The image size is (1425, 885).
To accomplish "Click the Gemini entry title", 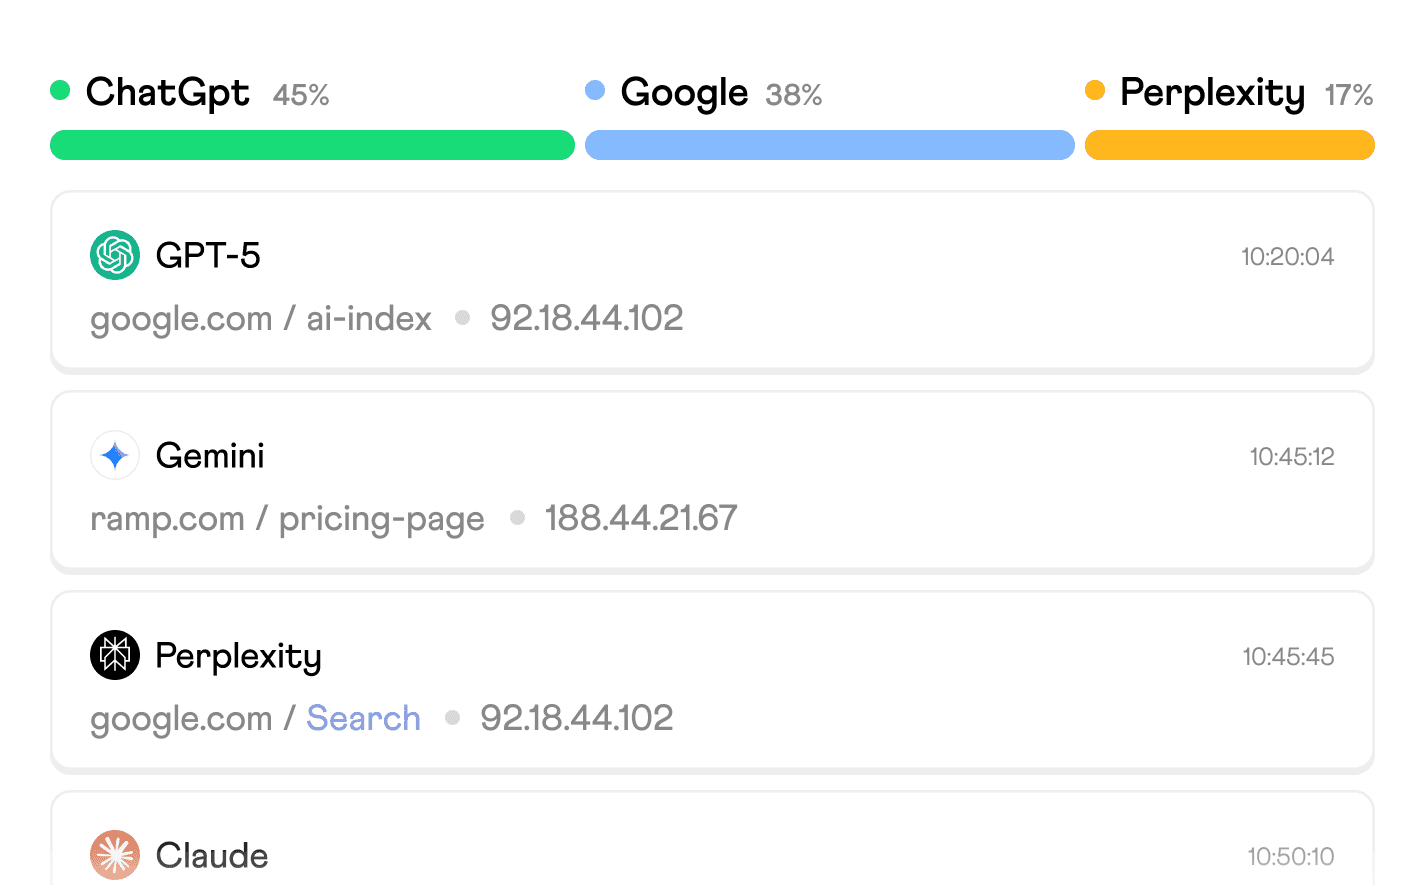I will [210, 455].
